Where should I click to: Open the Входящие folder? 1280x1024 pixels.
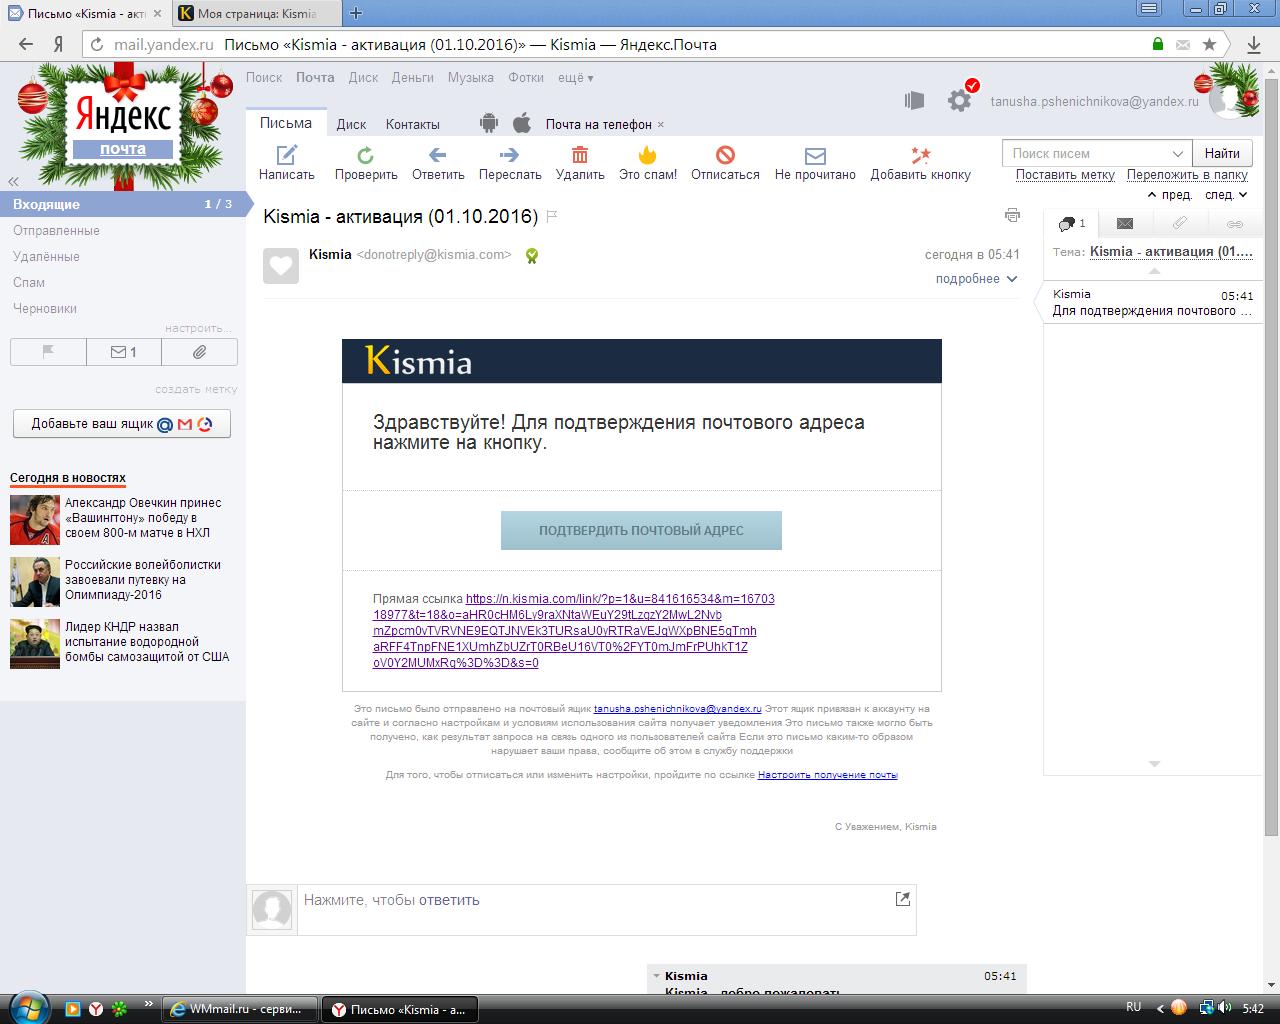coord(122,204)
